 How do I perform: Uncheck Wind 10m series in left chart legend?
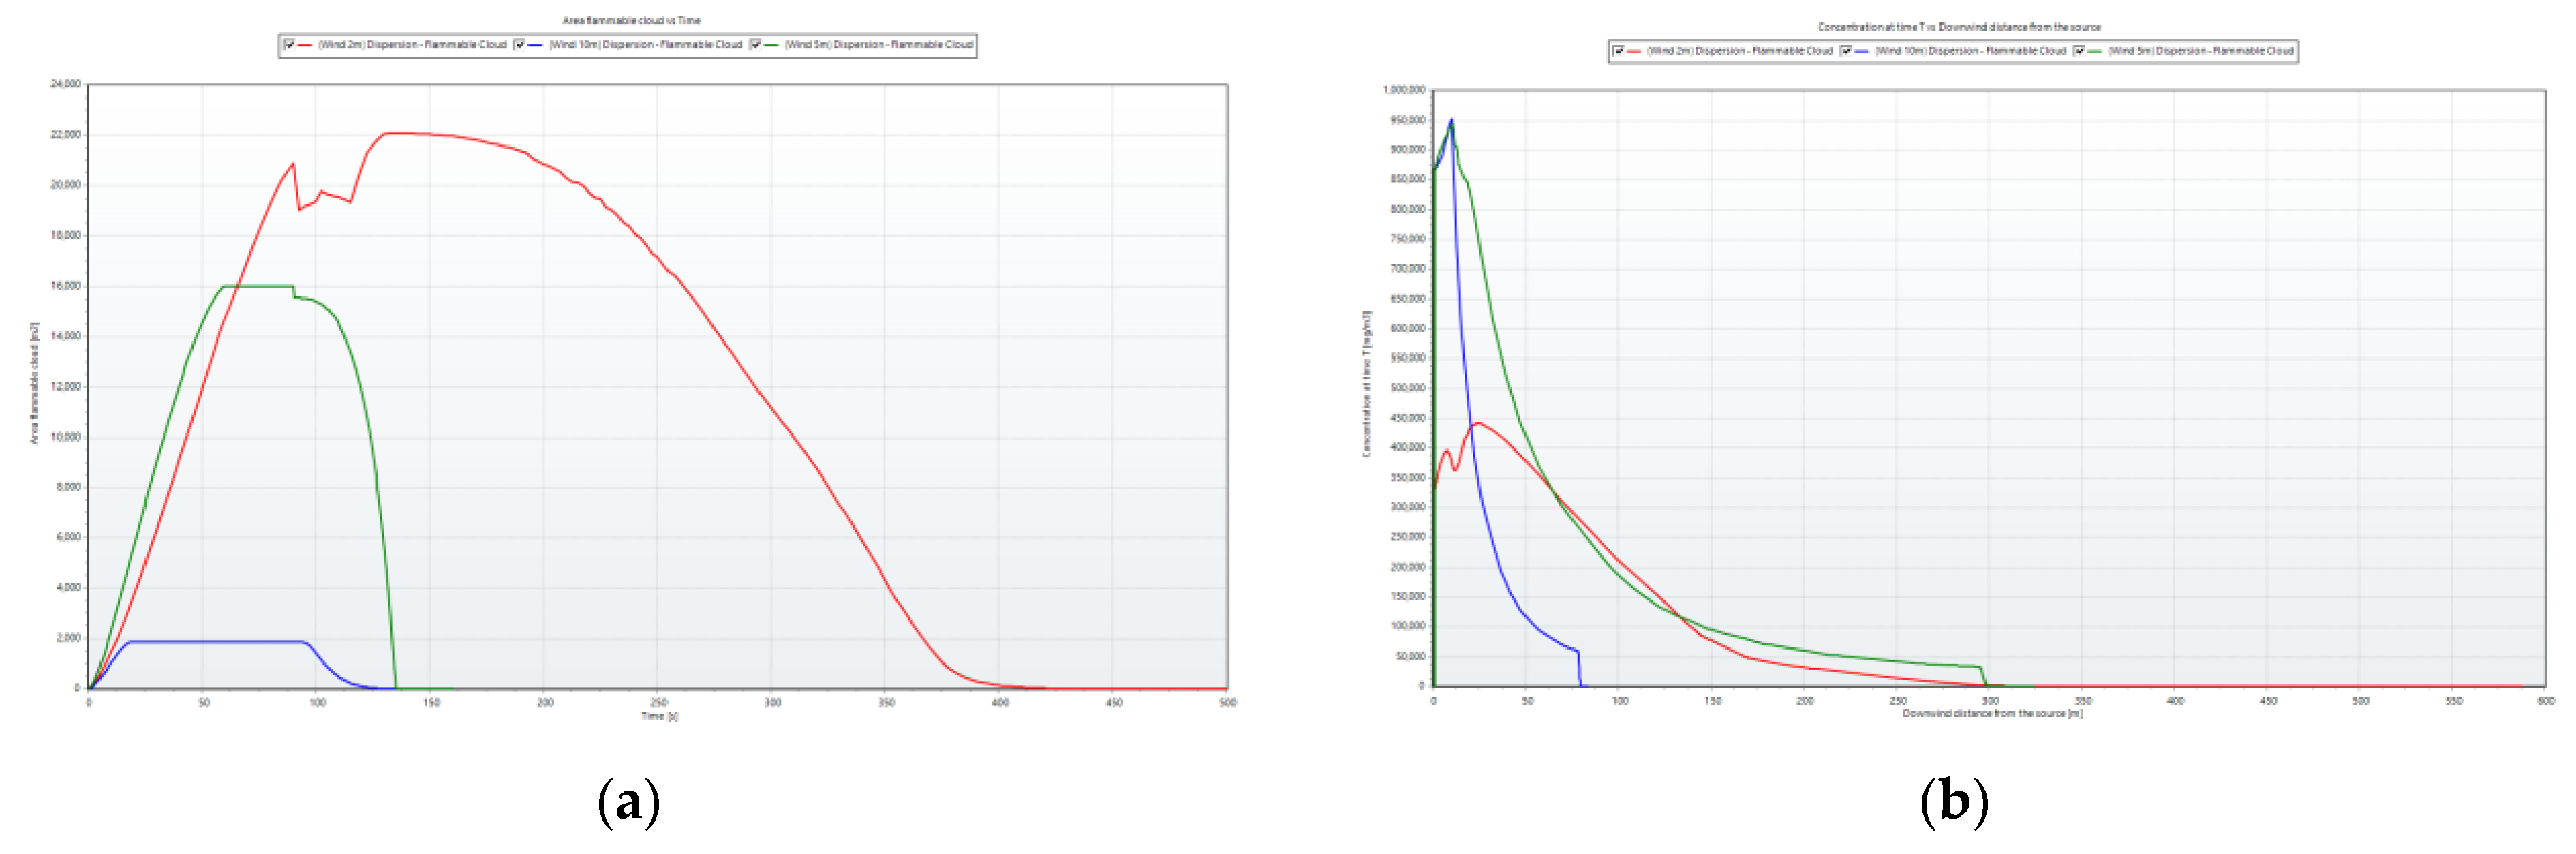519,45
